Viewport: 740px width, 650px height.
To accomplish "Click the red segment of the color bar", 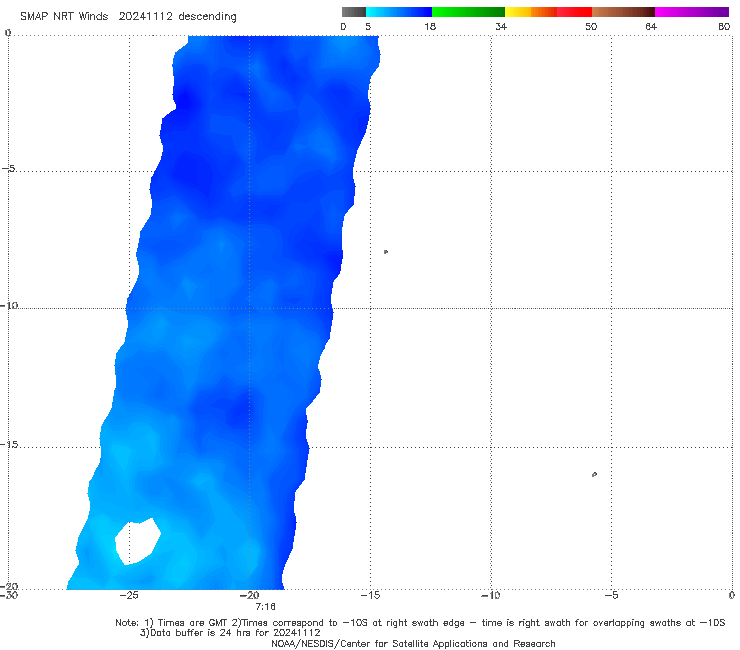I will point(574,12).
